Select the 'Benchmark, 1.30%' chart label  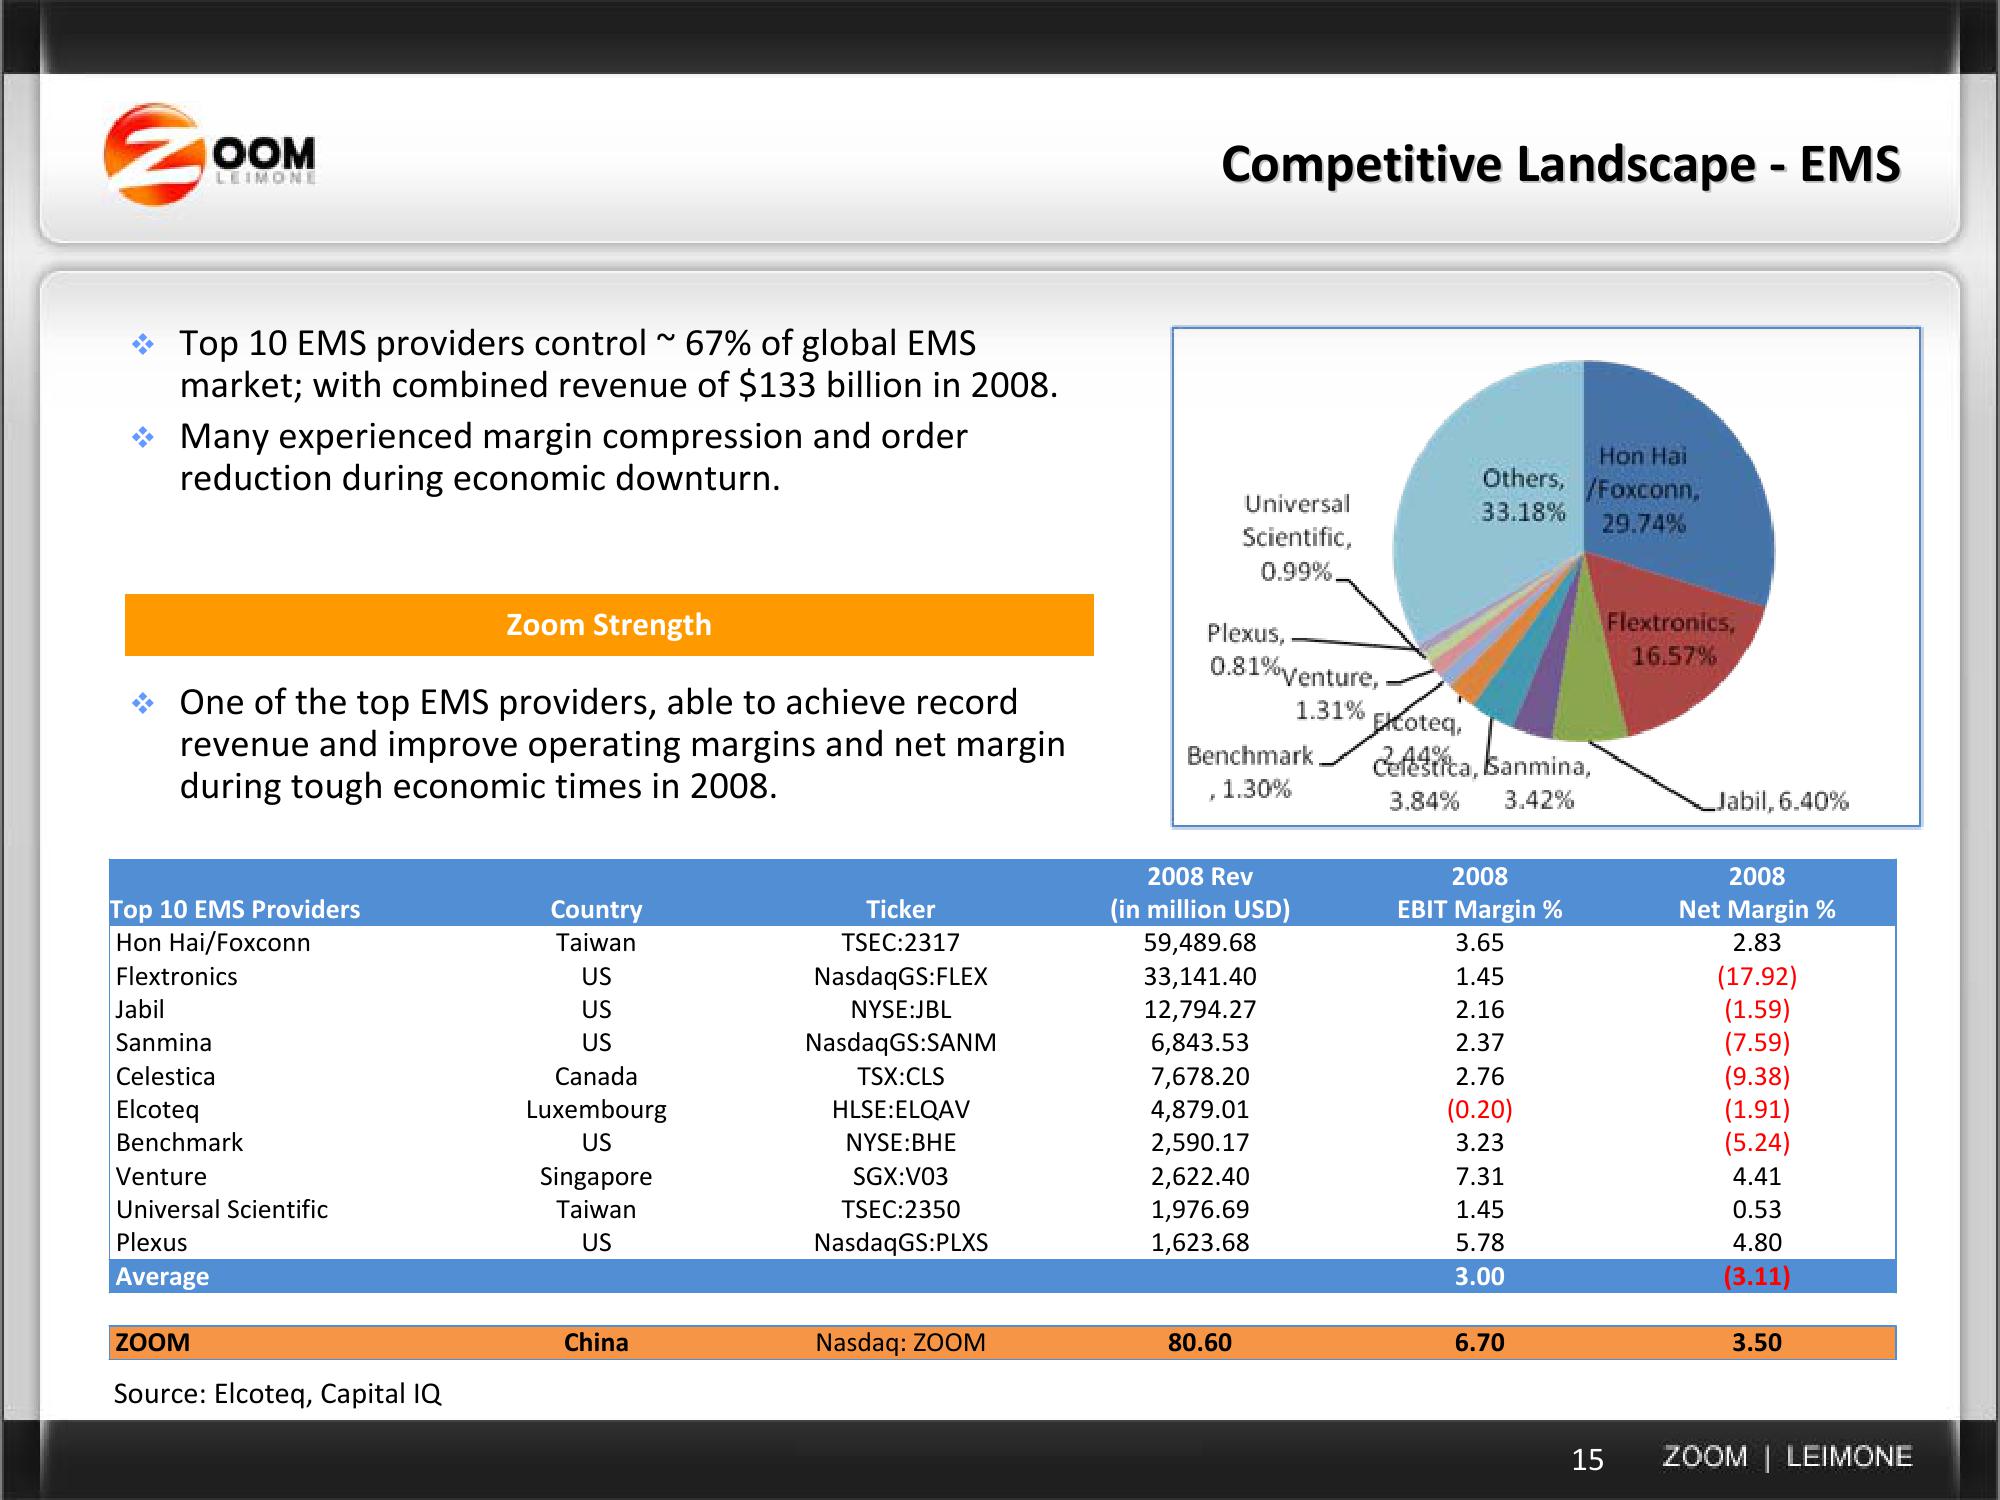[1249, 772]
